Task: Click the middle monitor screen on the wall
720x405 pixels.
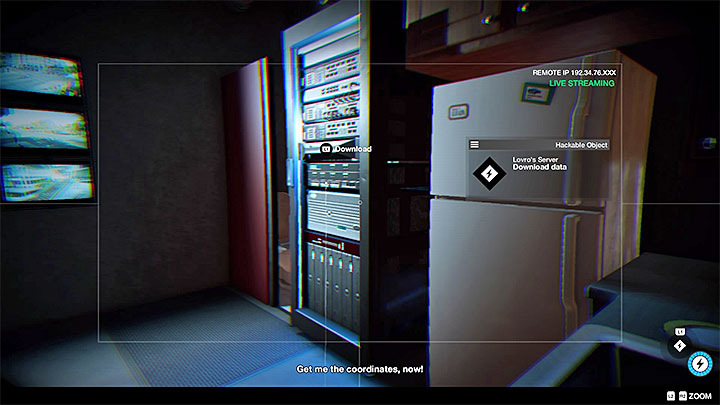Action: [46, 127]
